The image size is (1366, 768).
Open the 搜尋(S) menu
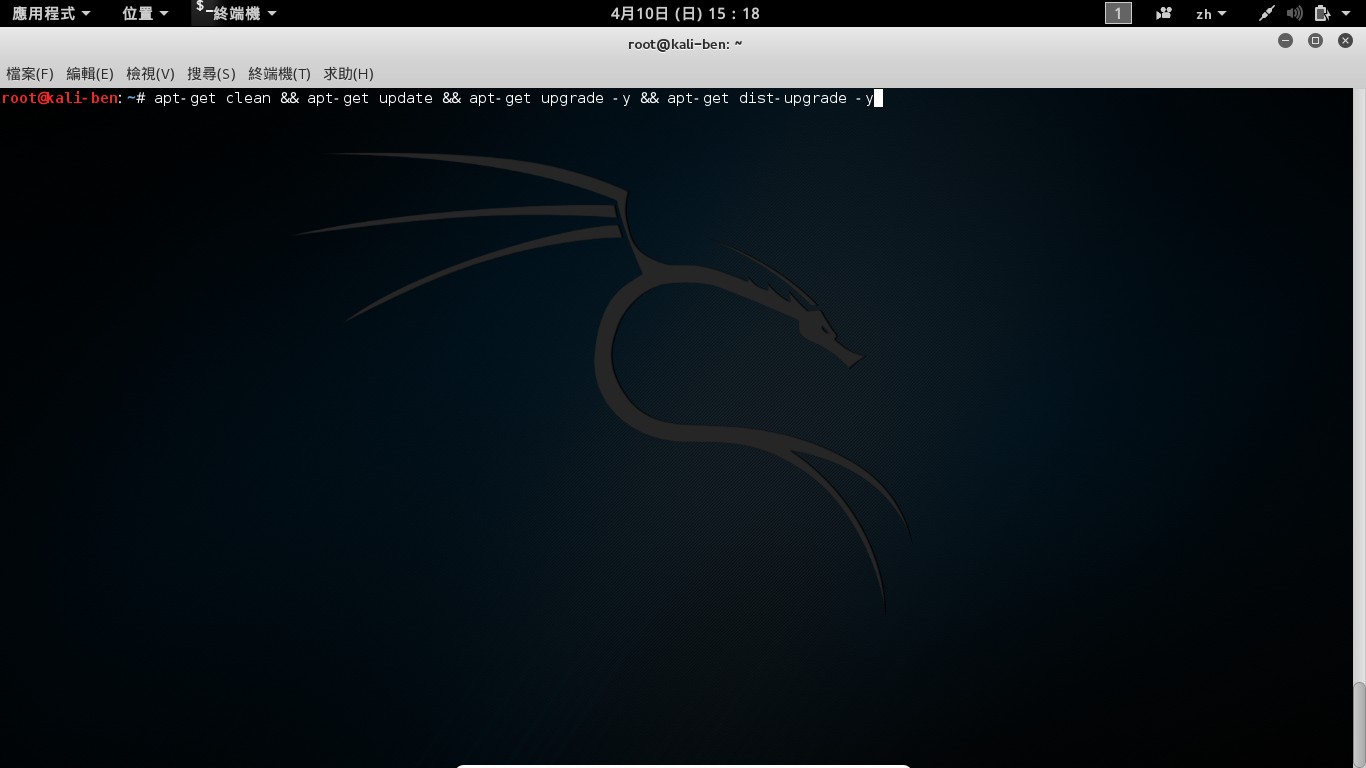(211, 74)
